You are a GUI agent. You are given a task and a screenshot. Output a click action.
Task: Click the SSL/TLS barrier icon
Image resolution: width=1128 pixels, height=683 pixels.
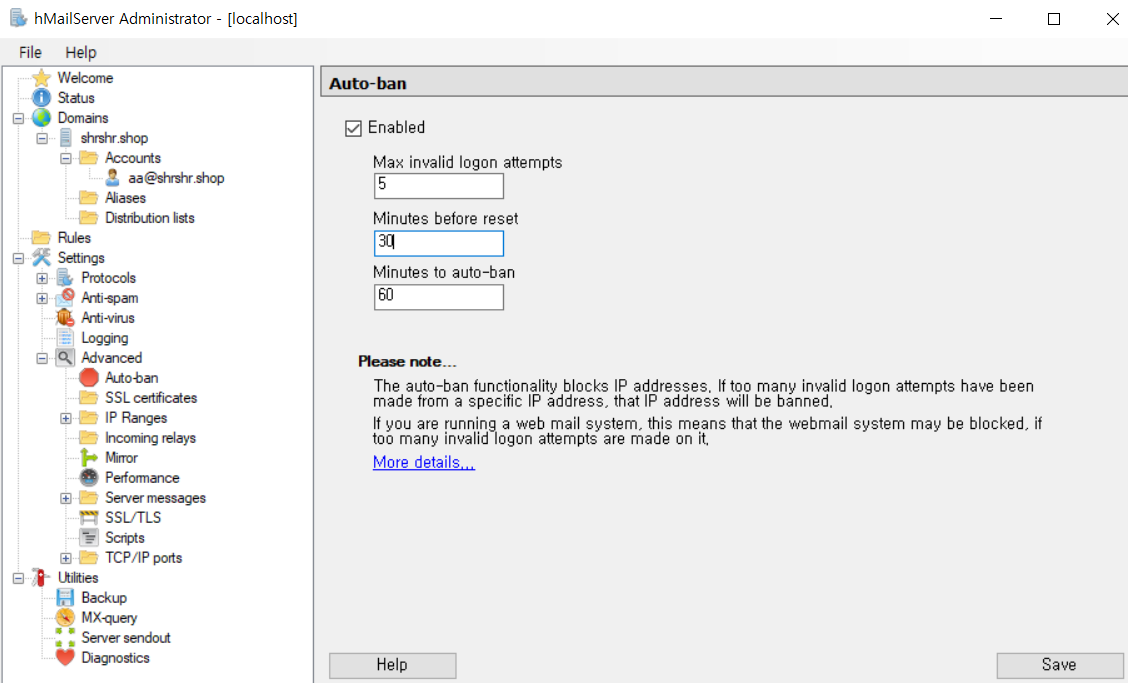pos(89,517)
